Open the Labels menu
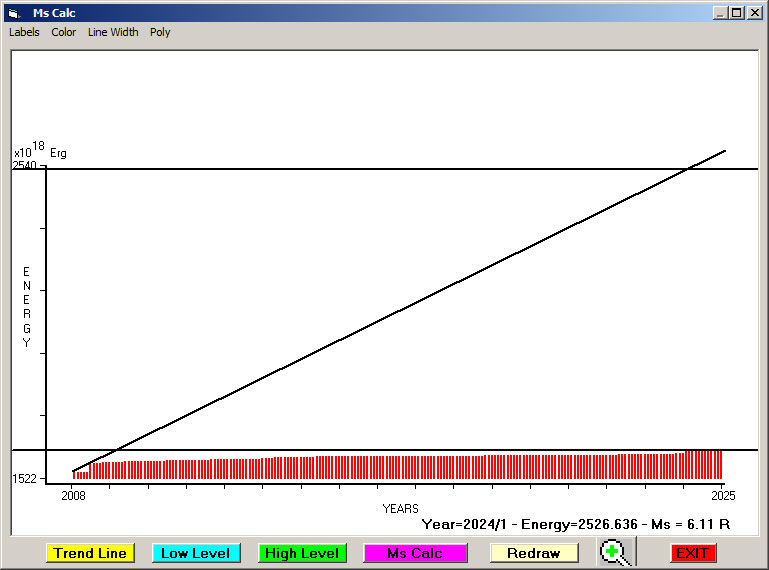 24,32
